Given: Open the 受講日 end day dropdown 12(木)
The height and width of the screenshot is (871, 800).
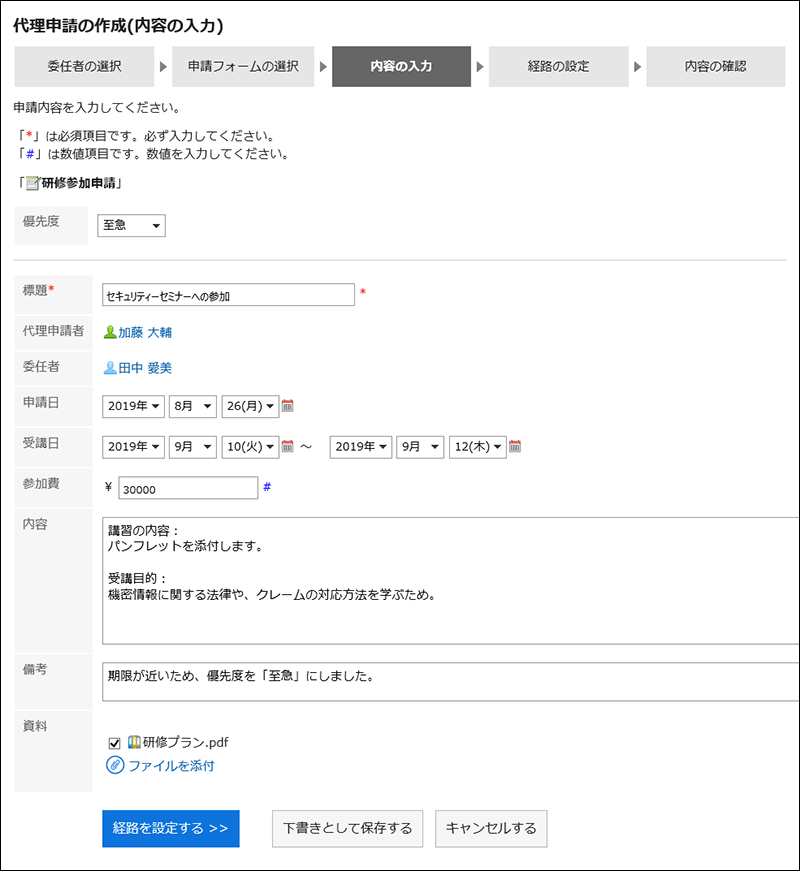Looking at the screenshot, I should coord(478,447).
